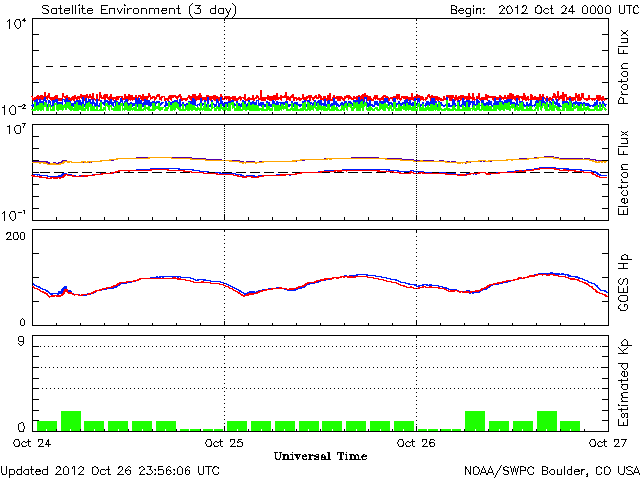Click the first Kp bar after Oct 25 line
The width and height of the screenshot is (640, 480).
(237, 426)
